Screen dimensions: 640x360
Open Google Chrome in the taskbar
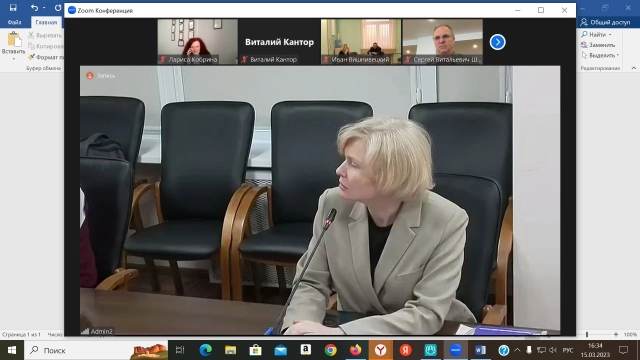331,350
